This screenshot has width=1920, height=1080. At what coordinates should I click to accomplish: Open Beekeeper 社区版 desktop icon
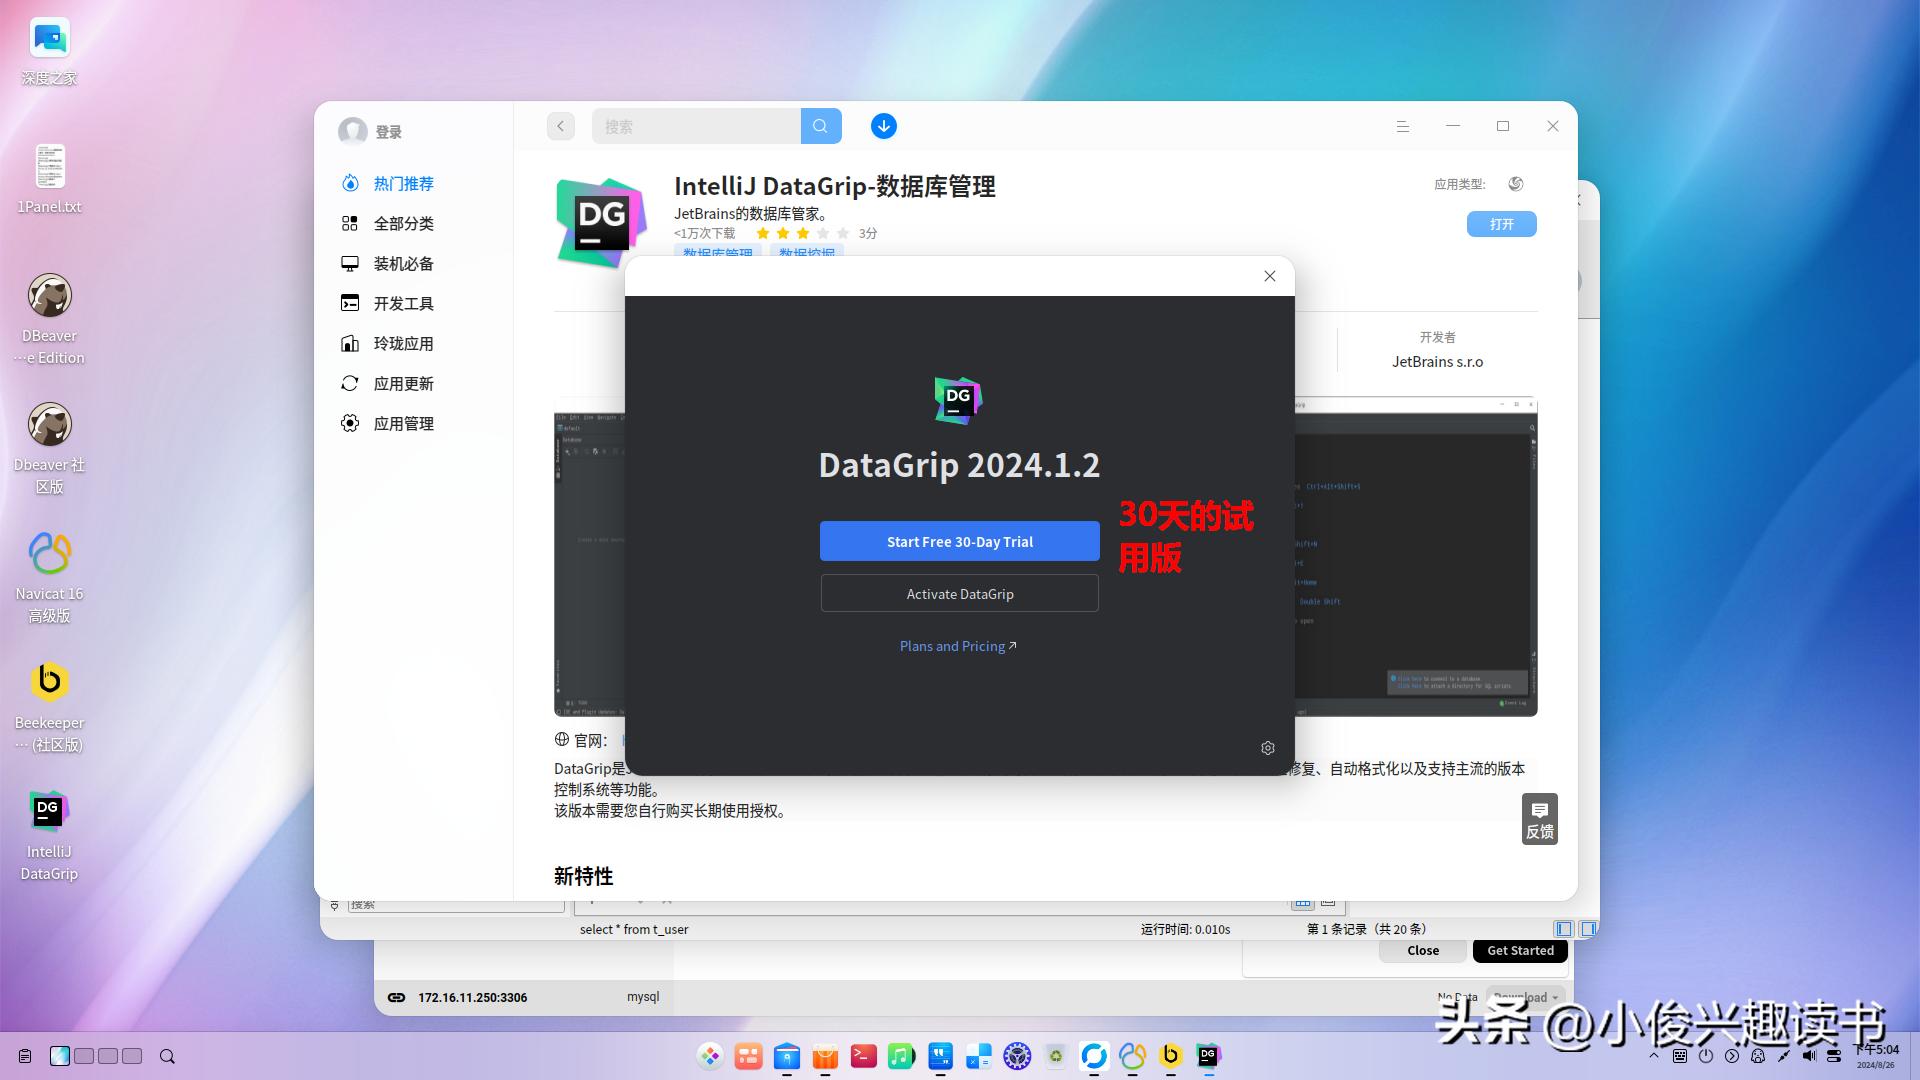[49, 706]
